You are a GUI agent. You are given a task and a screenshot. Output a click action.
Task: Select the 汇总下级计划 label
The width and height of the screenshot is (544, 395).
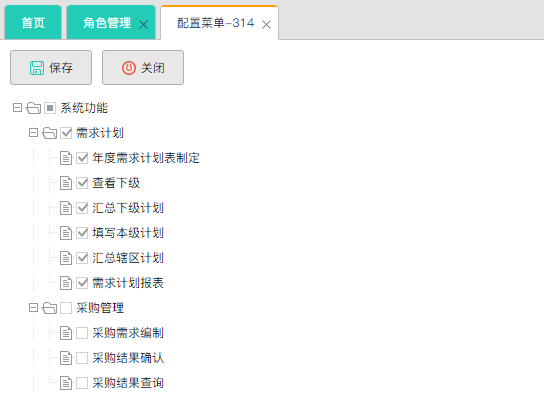click(x=128, y=208)
